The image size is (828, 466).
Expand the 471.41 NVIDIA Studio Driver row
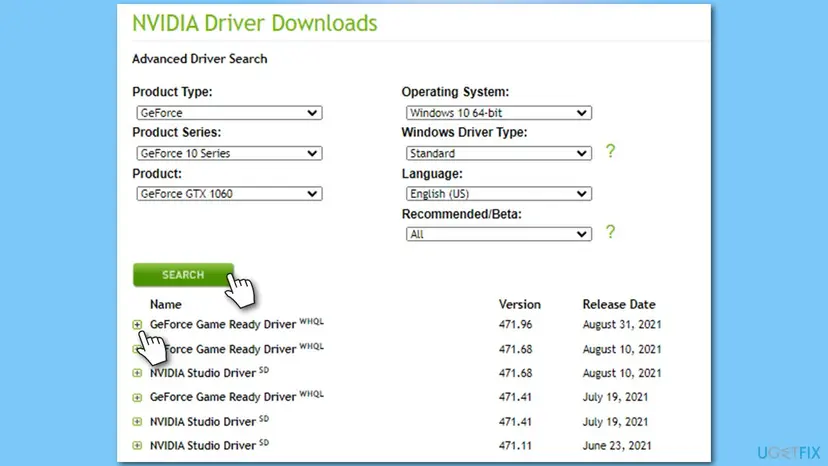click(137, 422)
